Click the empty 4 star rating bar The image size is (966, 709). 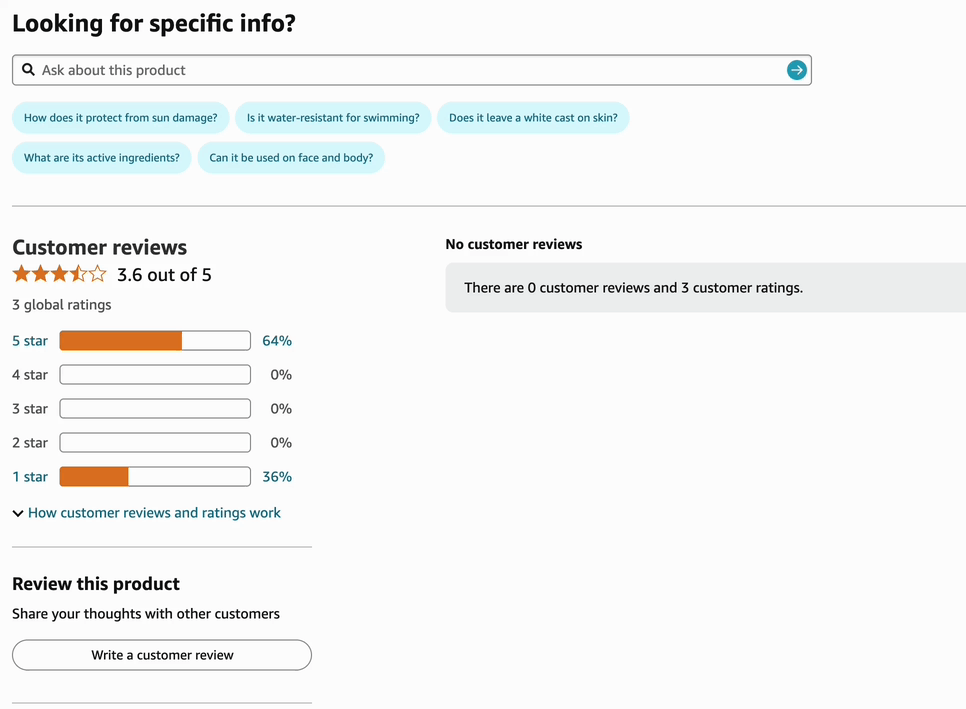click(155, 375)
